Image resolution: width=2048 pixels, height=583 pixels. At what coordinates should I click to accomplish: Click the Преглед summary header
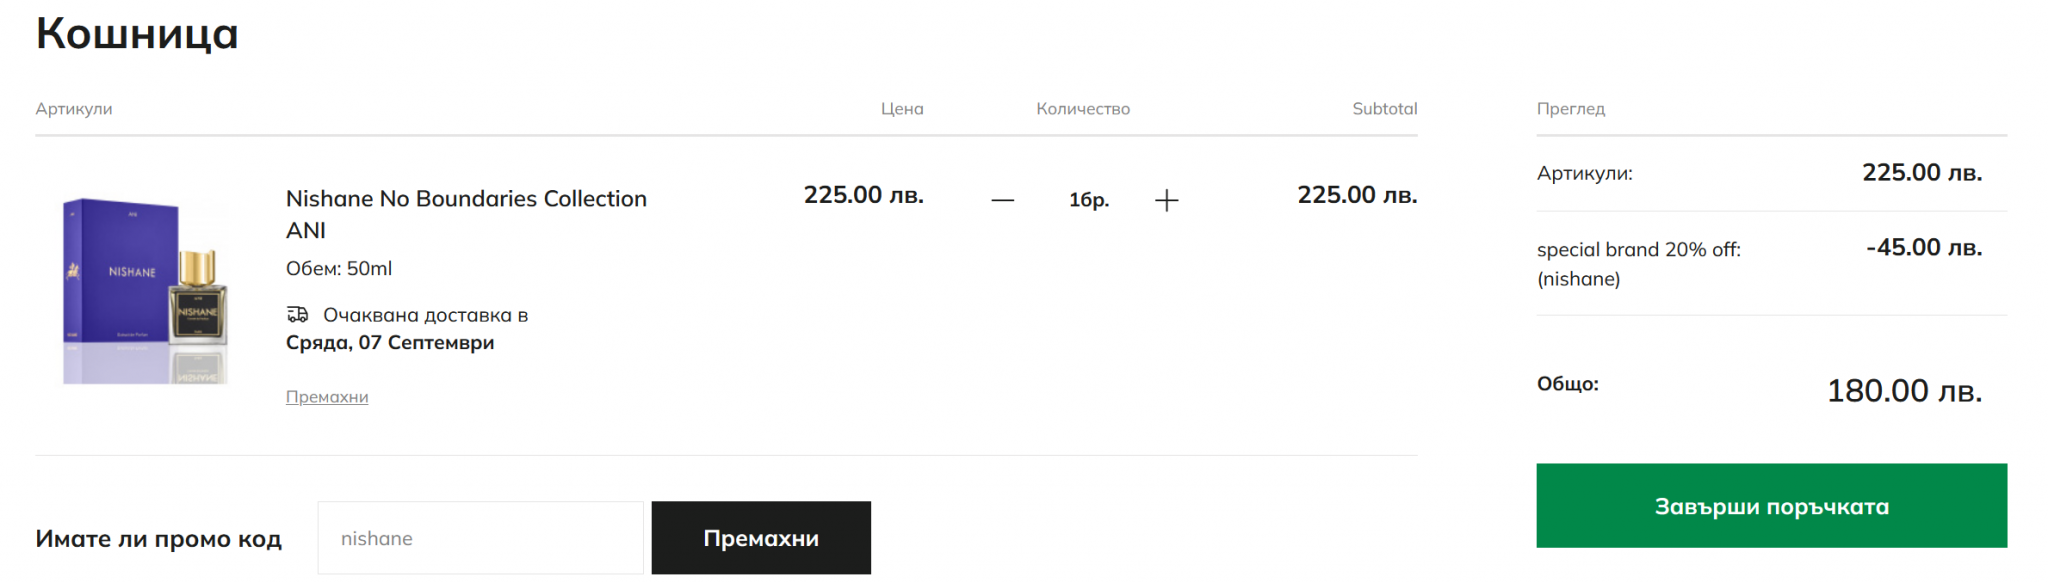(1570, 109)
